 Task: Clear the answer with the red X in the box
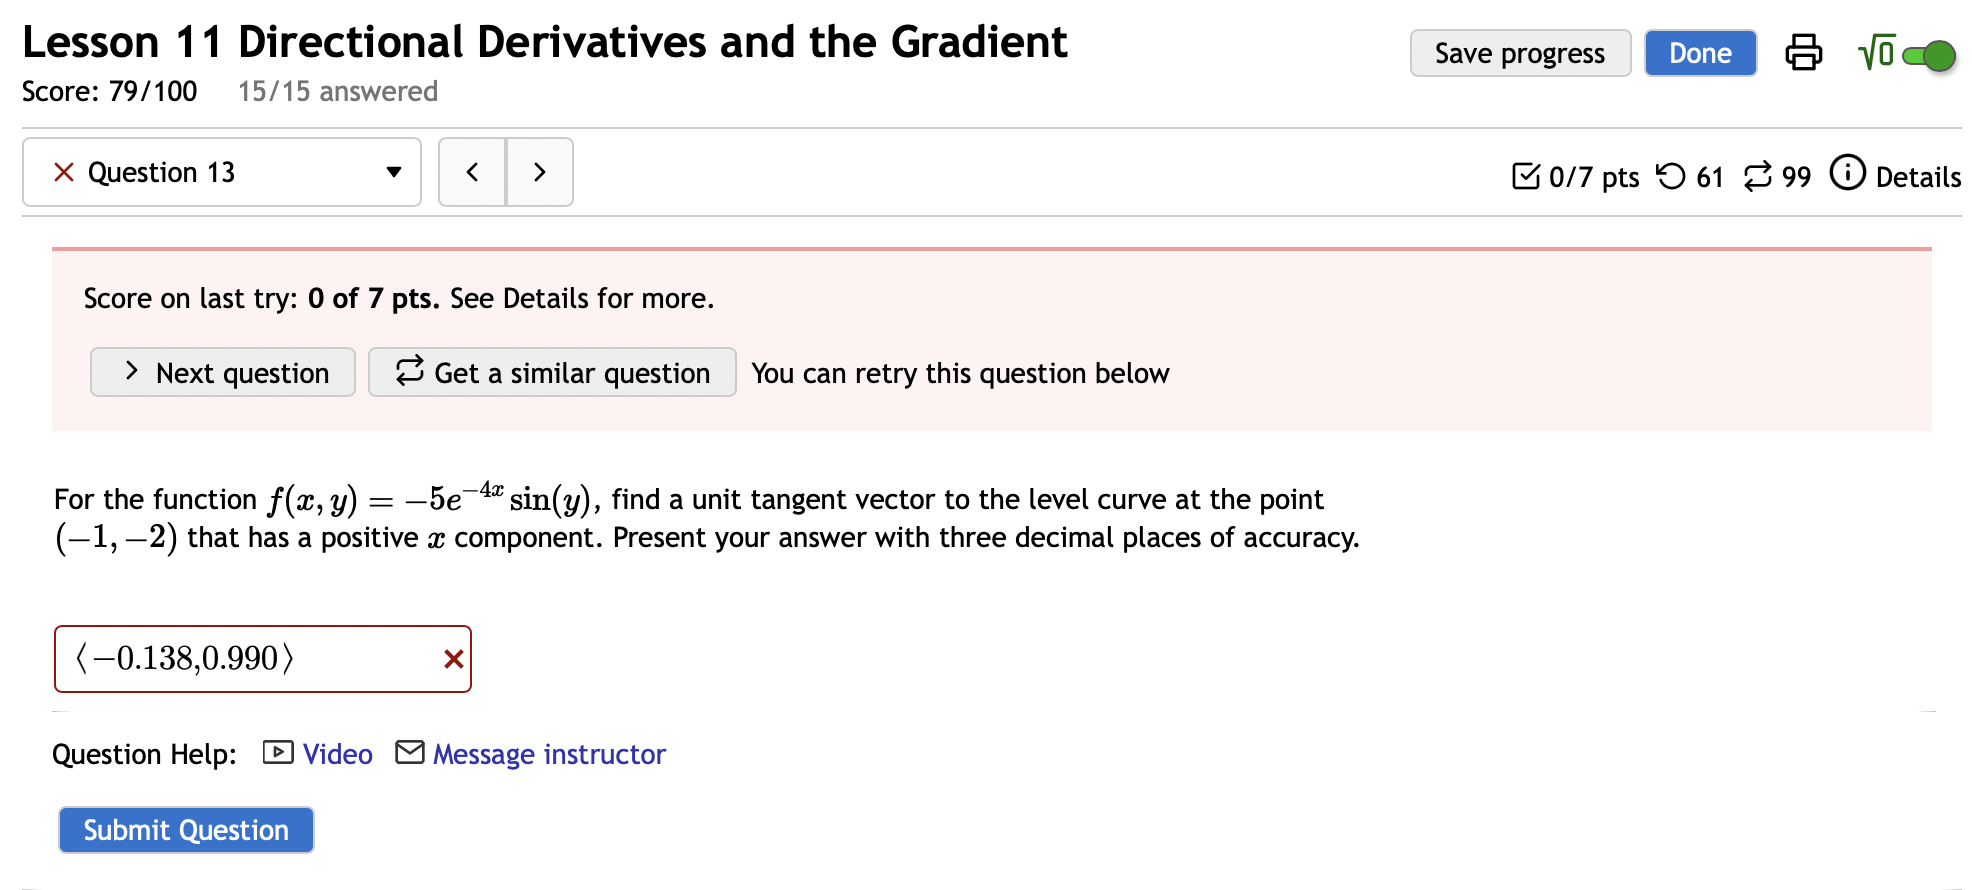pyautogui.click(x=454, y=658)
